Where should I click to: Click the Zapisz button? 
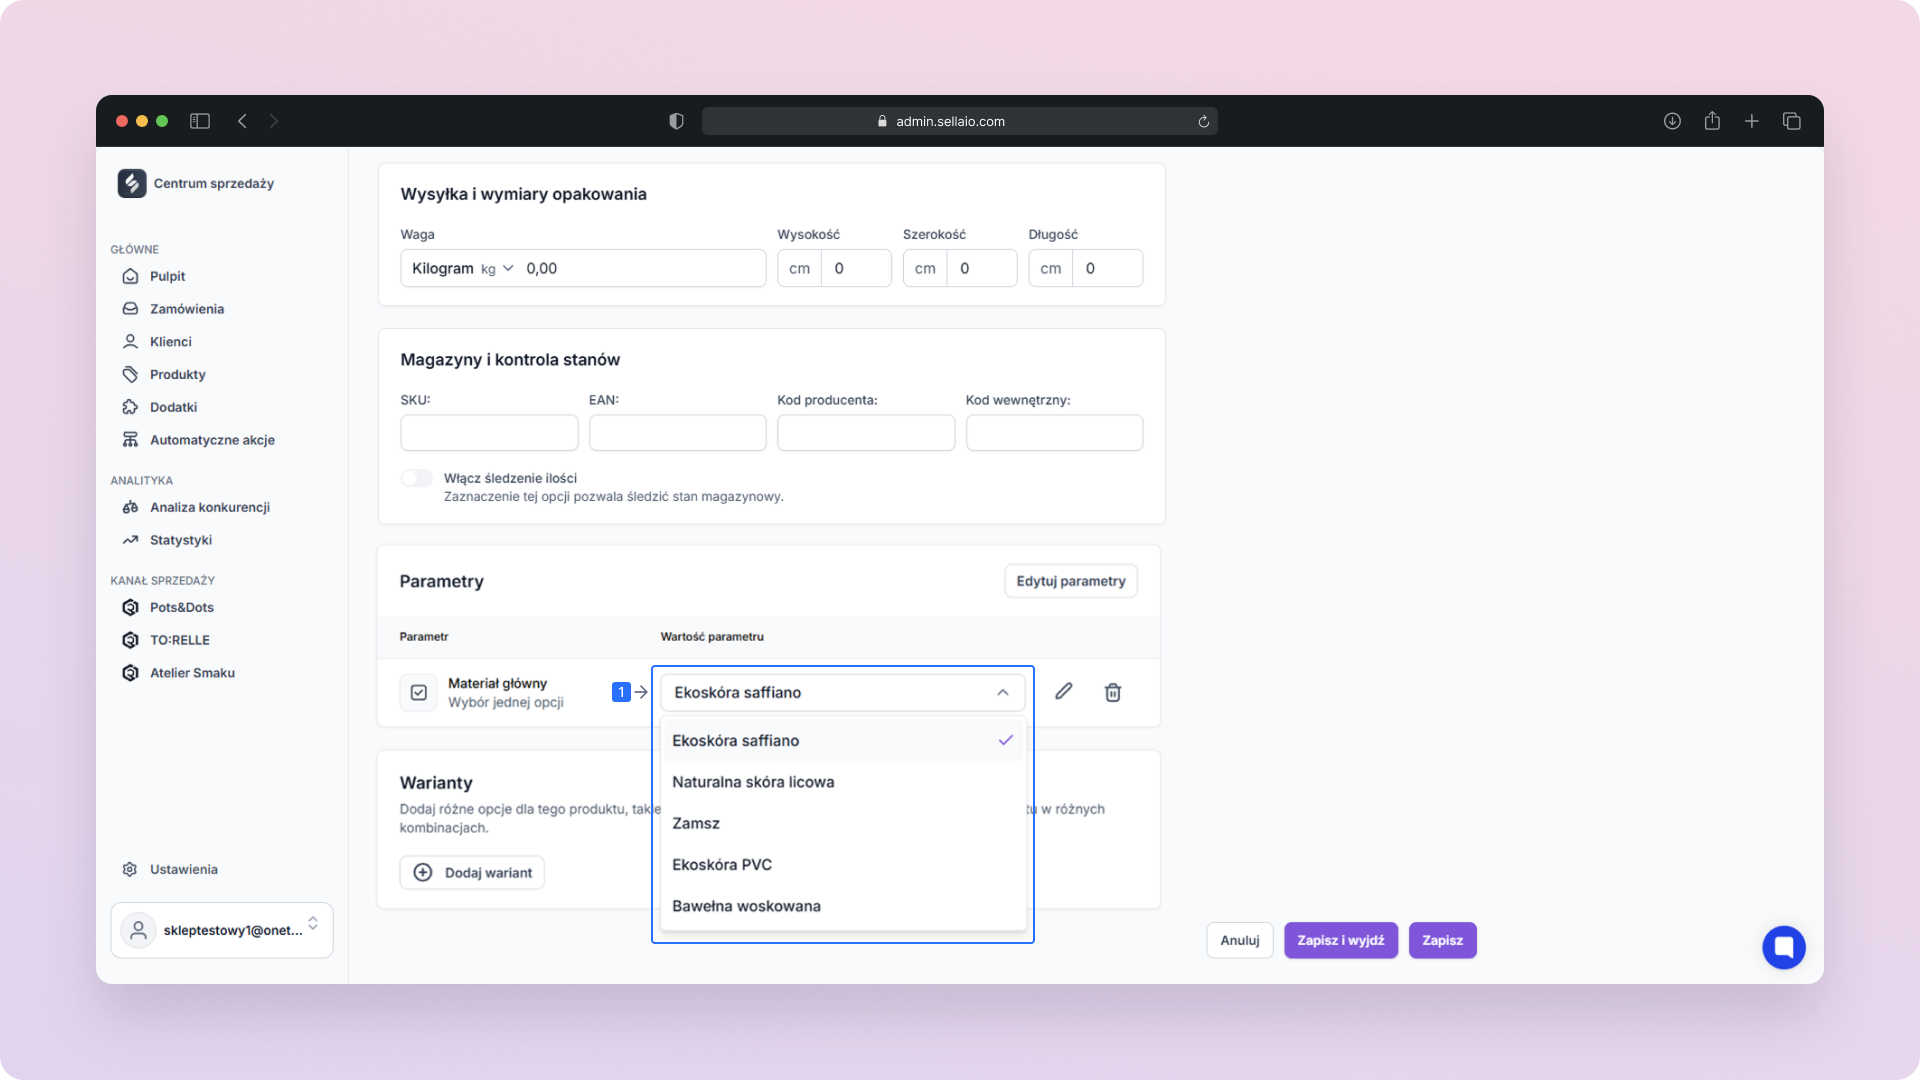(1443, 940)
